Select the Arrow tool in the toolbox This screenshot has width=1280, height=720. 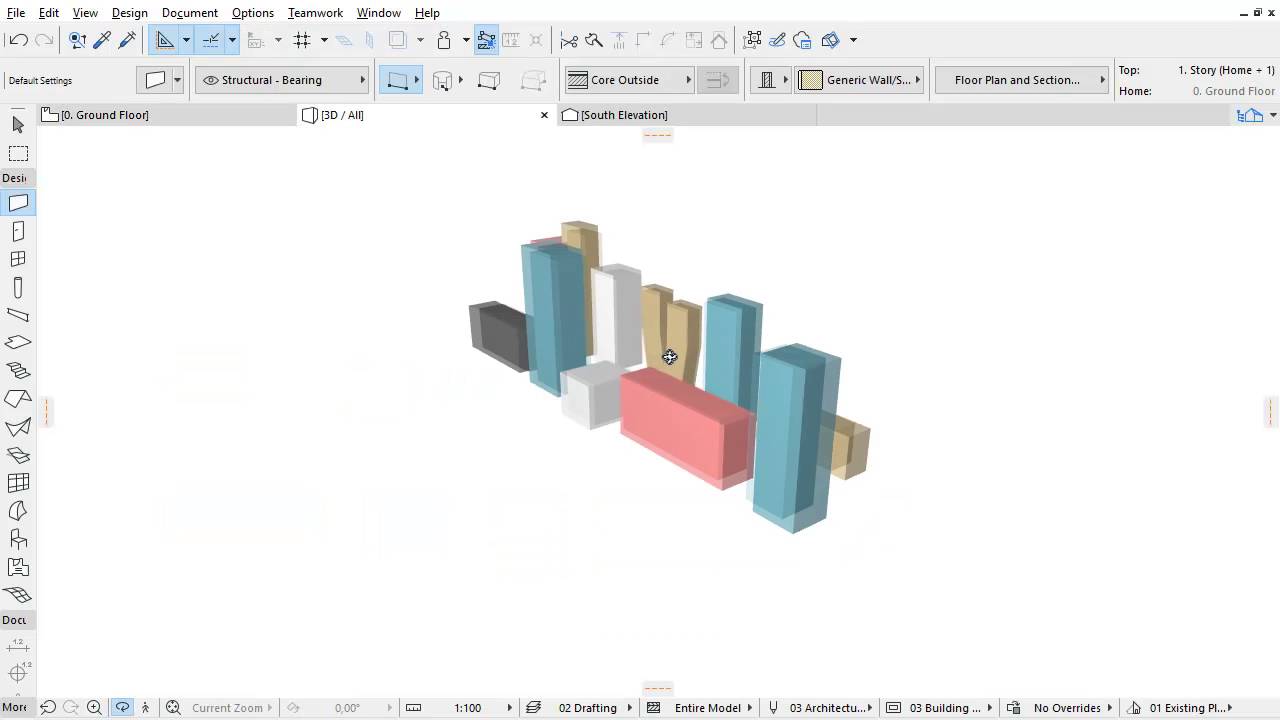click(x=18, y=125)
